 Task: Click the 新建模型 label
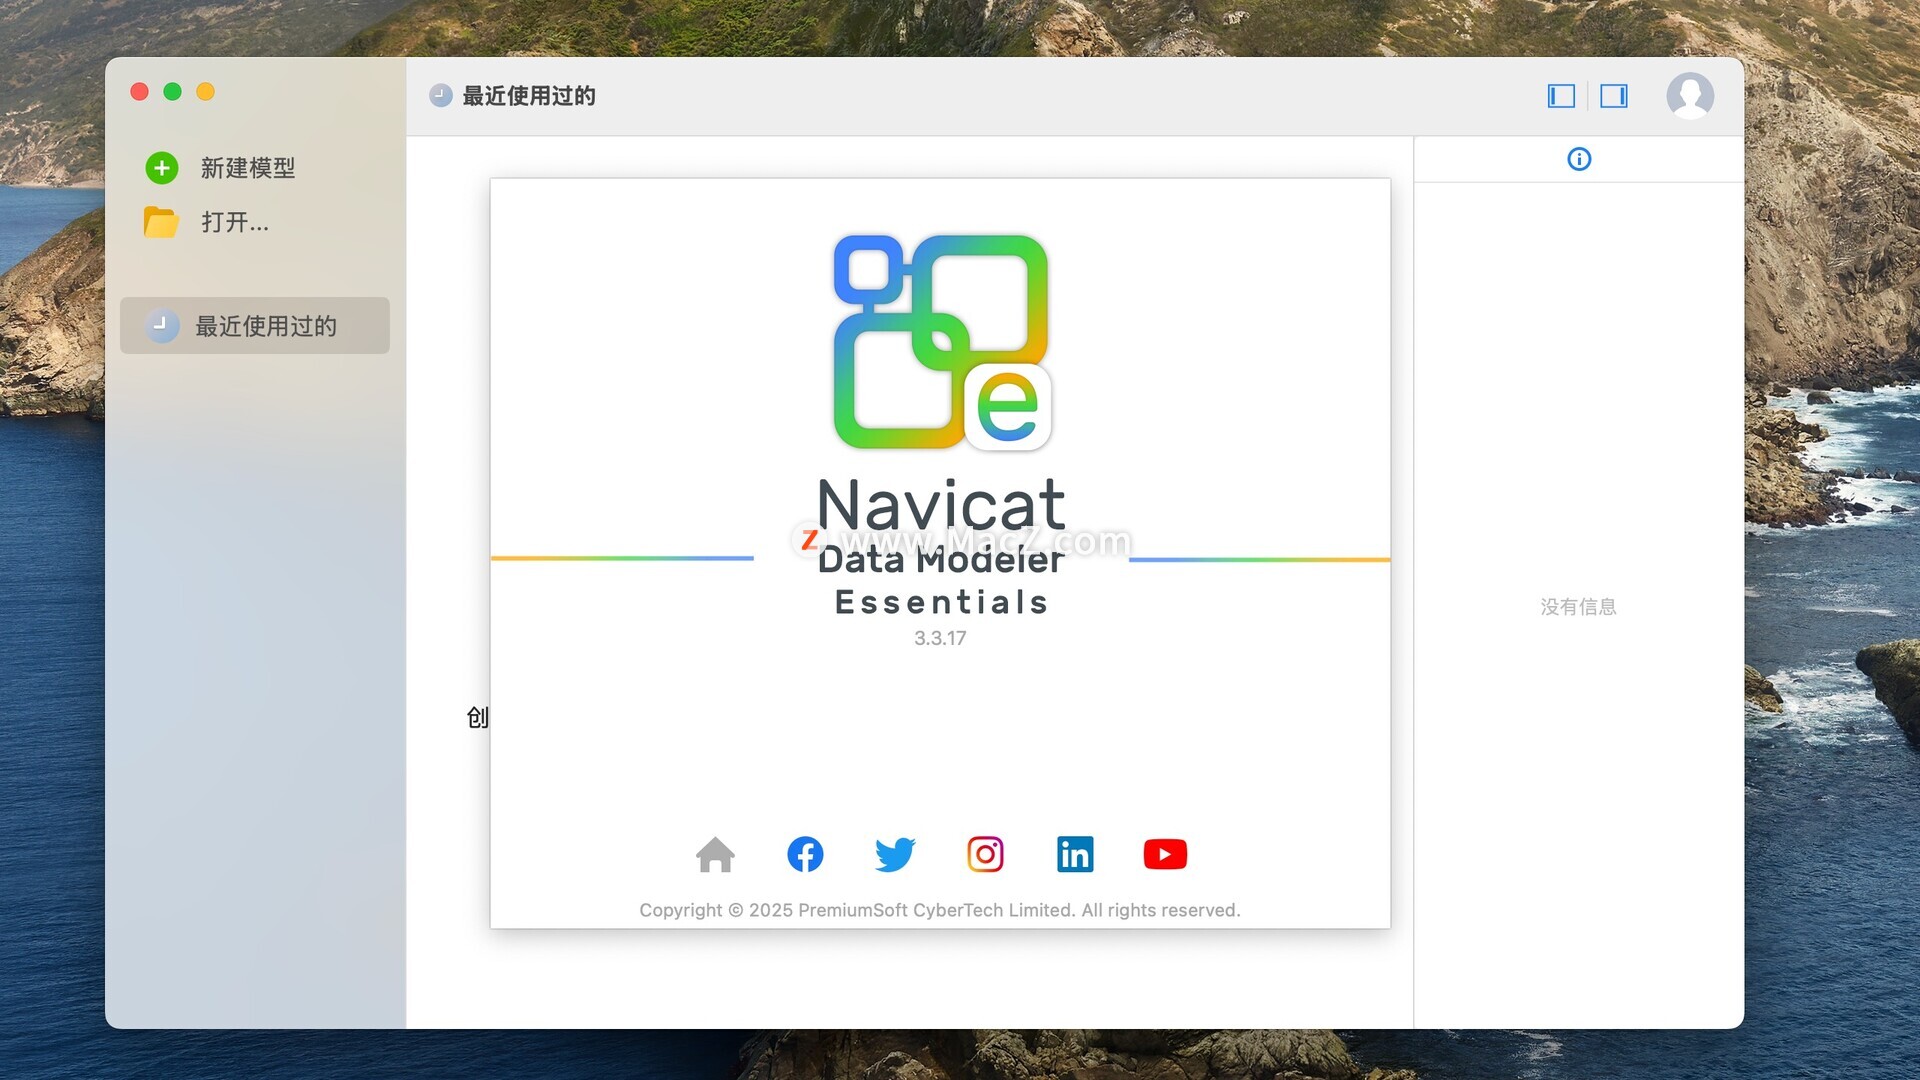(248, 168)
